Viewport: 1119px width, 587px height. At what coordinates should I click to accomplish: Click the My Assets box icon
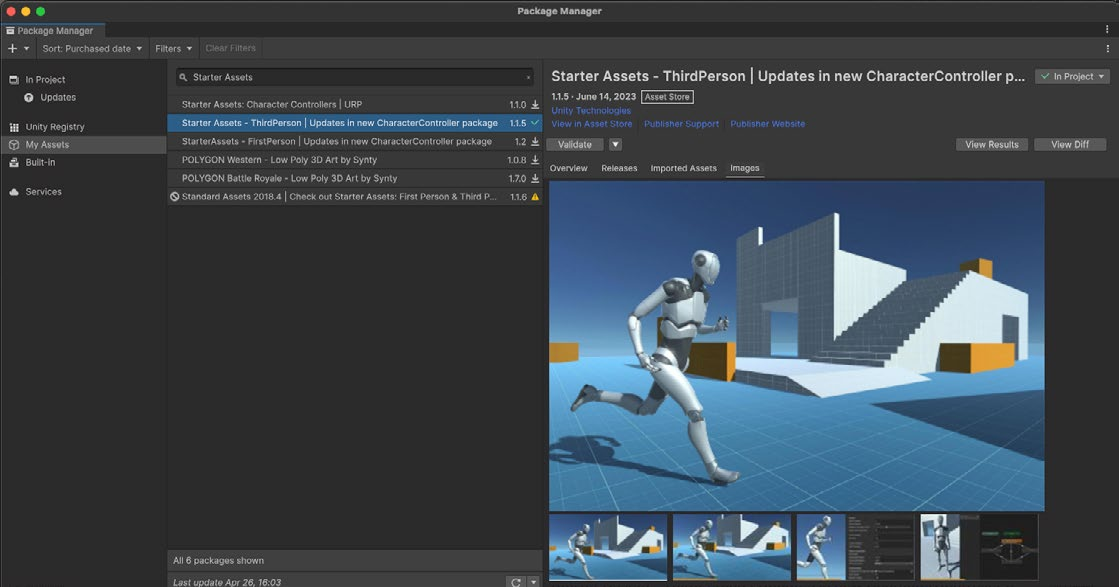pyautogui.click(x=14, y=144)
